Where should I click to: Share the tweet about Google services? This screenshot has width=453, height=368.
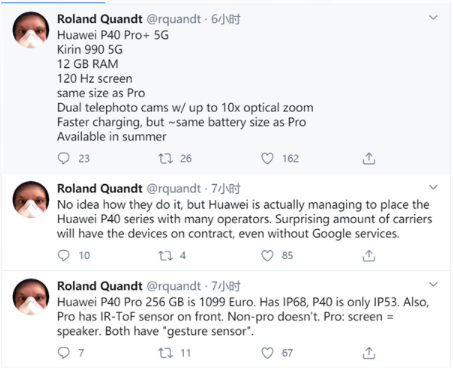pyautogui.click(x=369, y=256)
